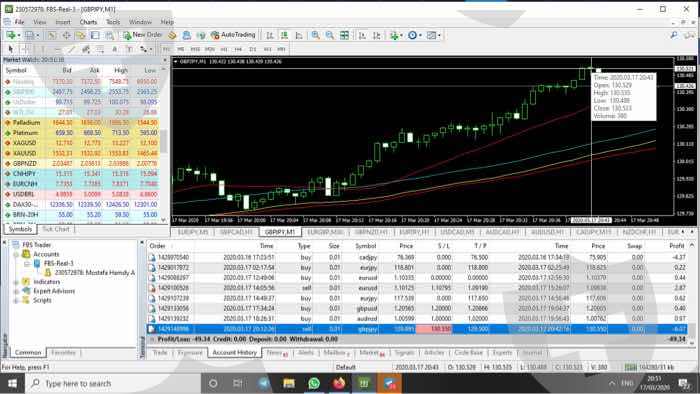700x394 pixels.
Task: Expand the Indicators tree node
Action: pyautogui.click(x=16, y=282)
